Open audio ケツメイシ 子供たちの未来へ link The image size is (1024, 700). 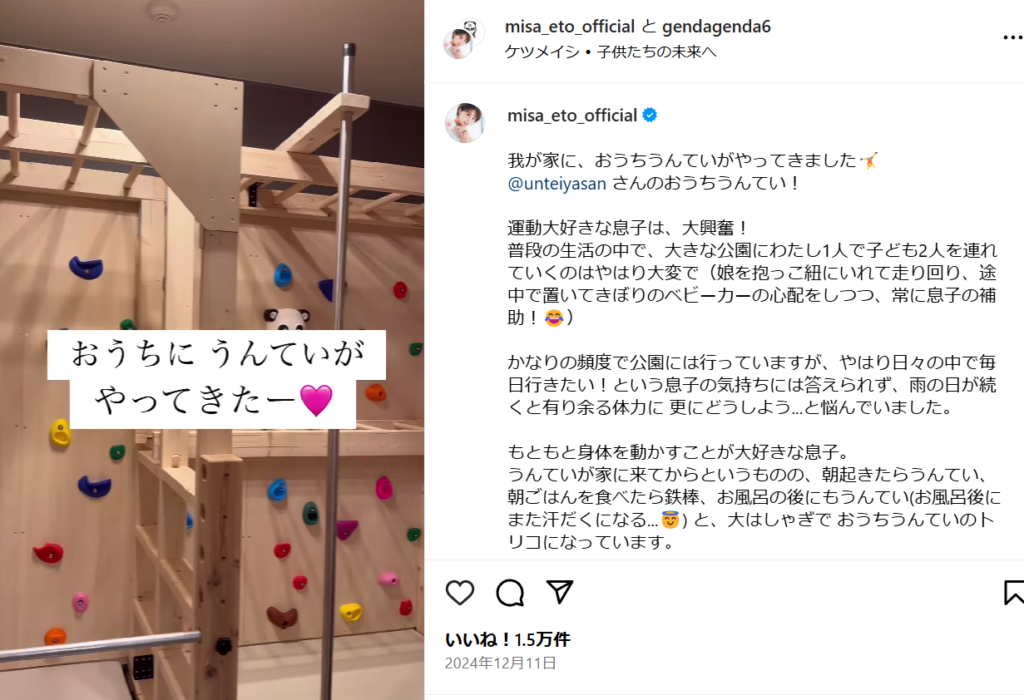611,52
